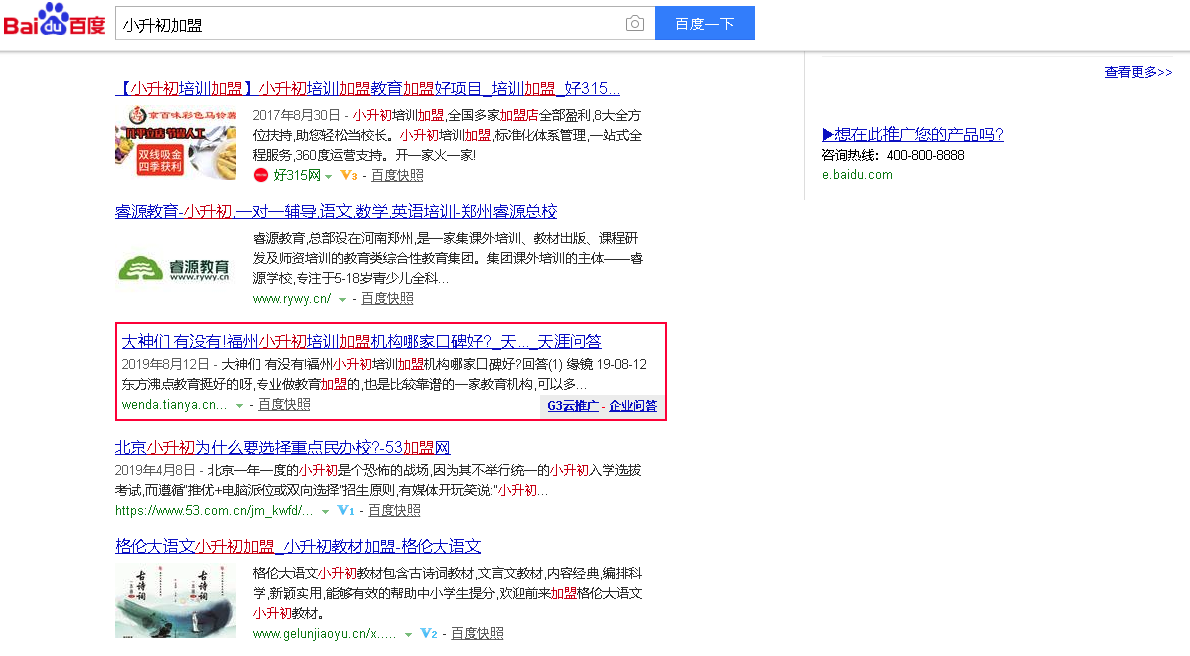Image resolution: width=1190 pixels, height=656 pixels.
Task: Expand the dropdown arrow next to wenda.tianya.cn
Action: (239, 405)
